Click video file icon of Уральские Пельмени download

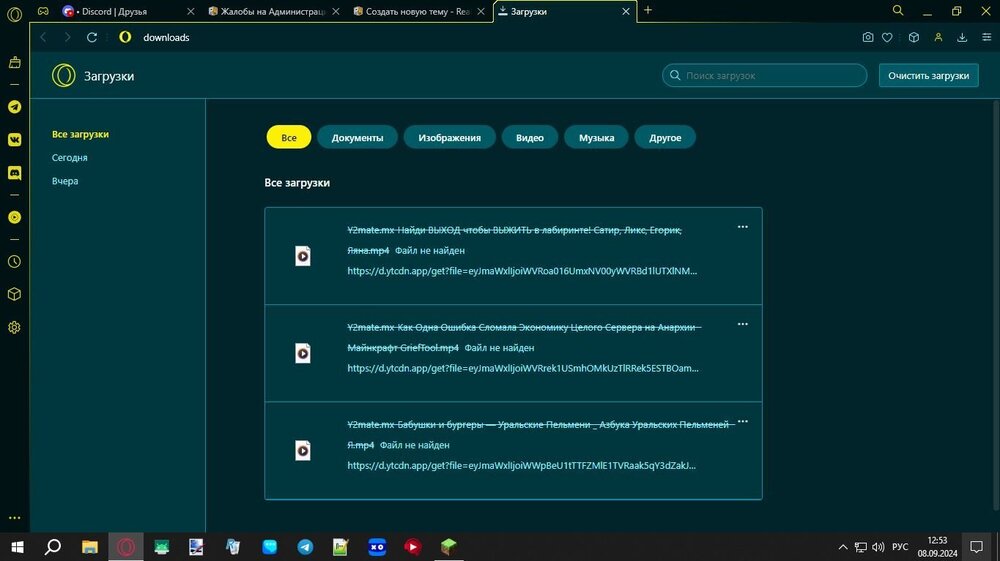(x=303, y=451)
